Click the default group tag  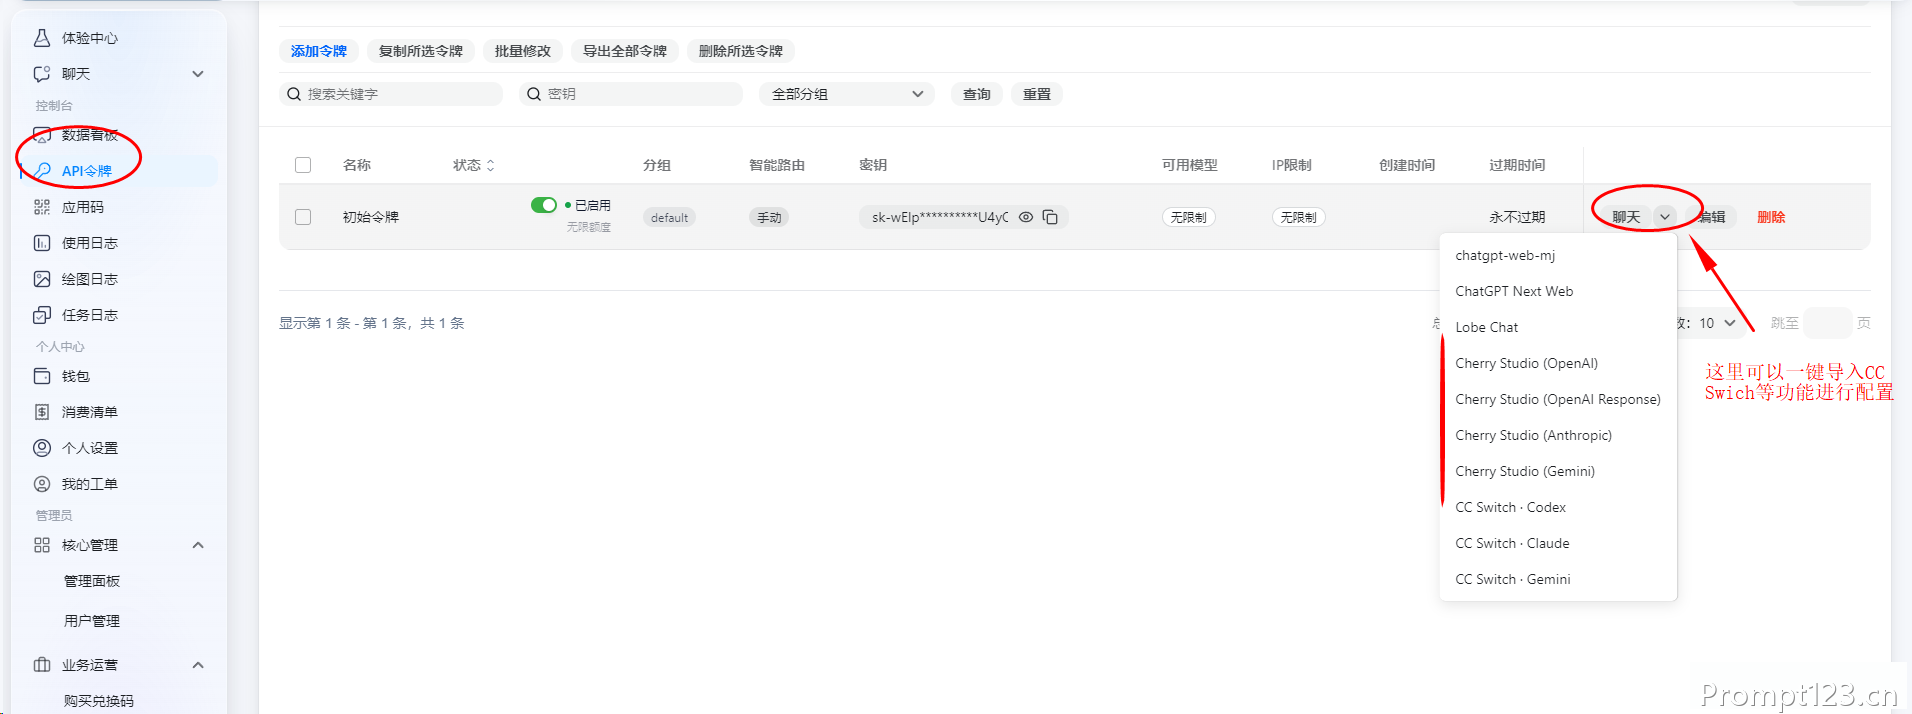(x=669, y=217)
